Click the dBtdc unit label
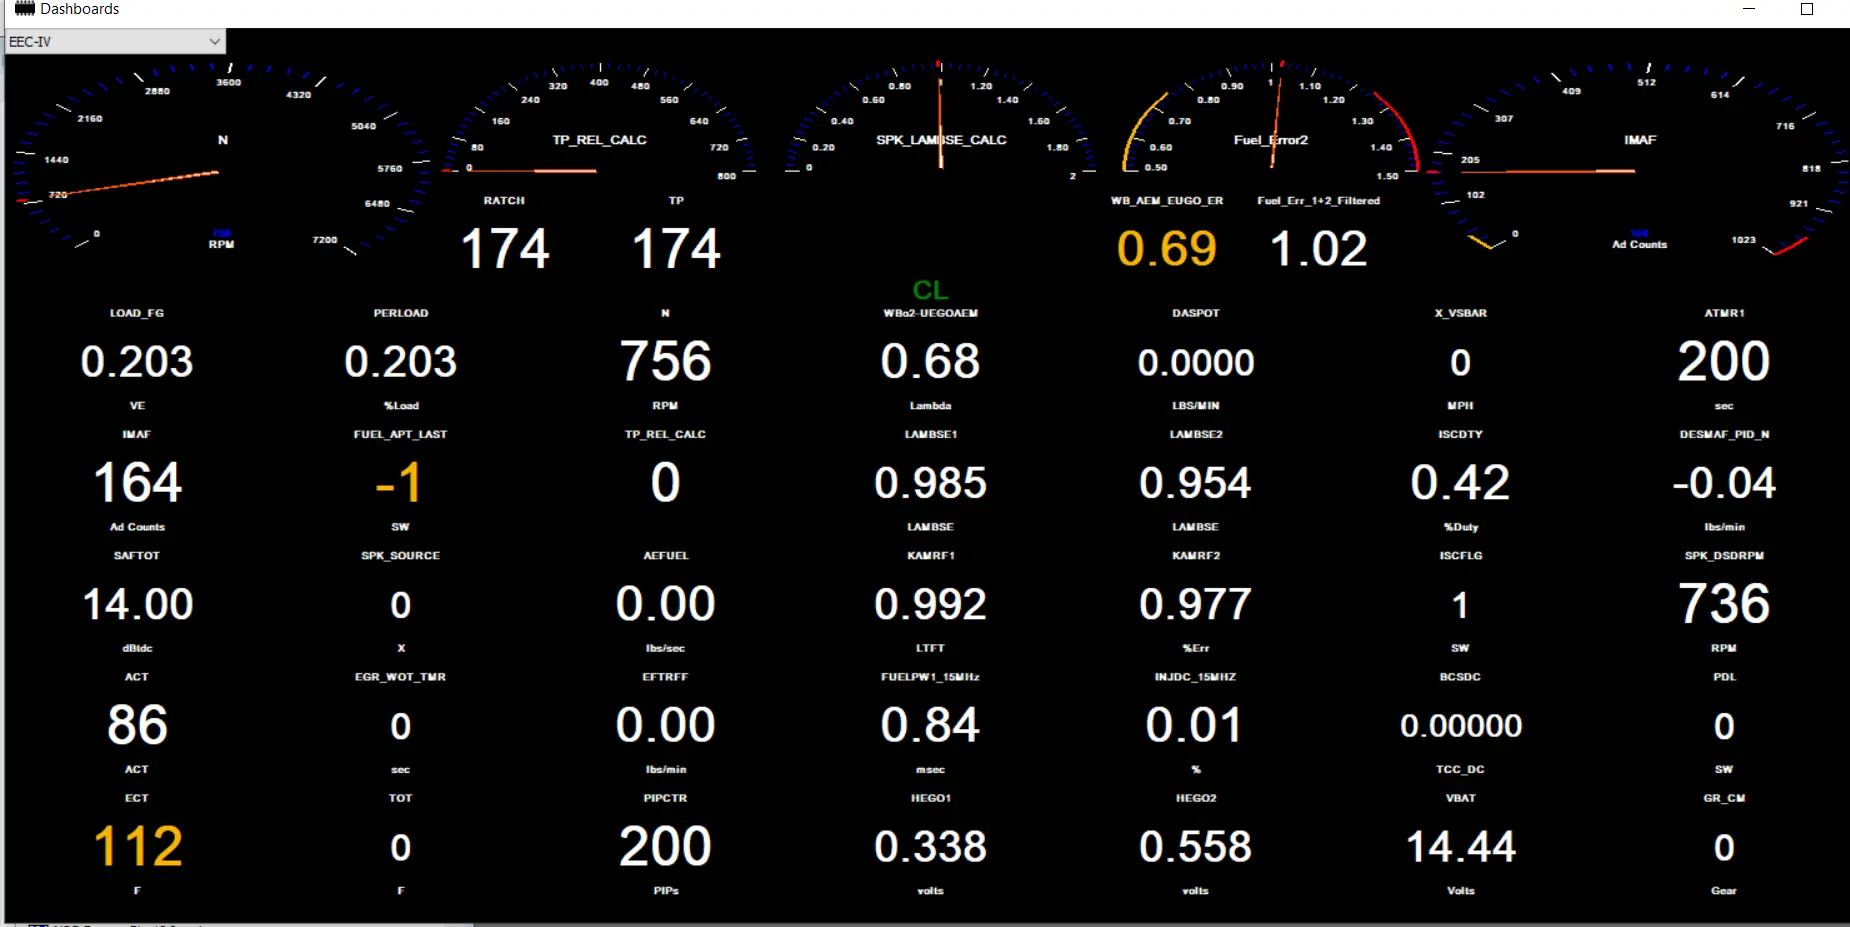The width and height of the screenshot is (1850, 927). 137,648
